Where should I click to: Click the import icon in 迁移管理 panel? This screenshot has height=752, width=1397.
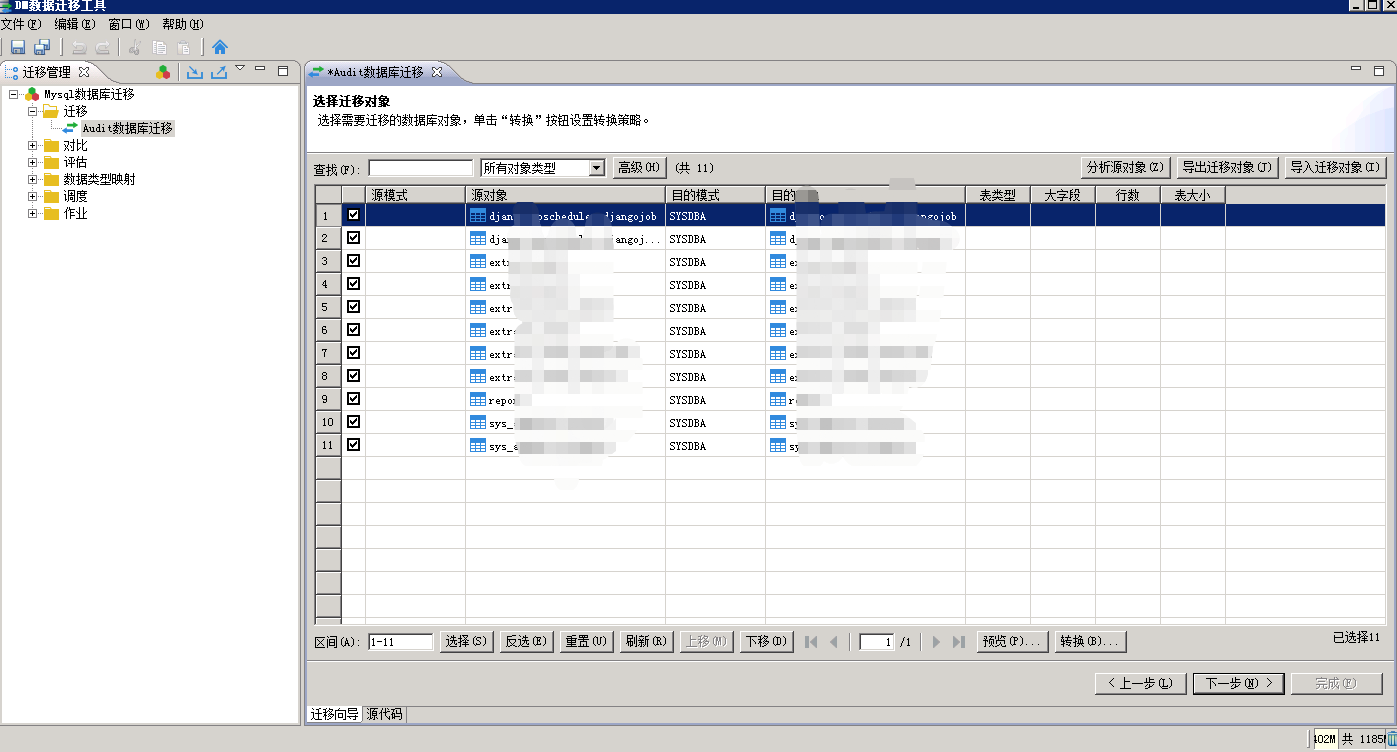point(195,72)
